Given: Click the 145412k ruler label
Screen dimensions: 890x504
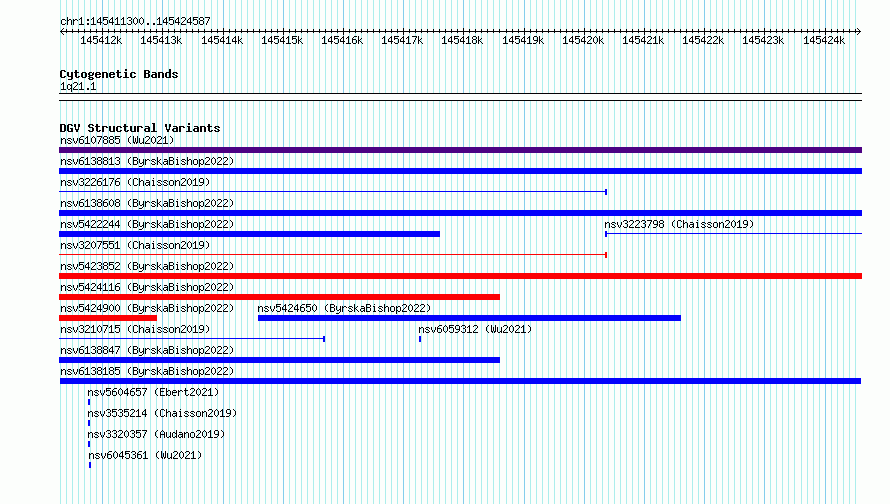Looking at the screenshot, I should tap(101, 40).
